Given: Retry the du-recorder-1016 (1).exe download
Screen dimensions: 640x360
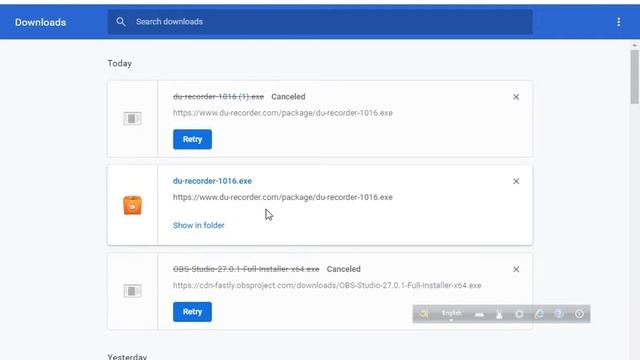Looking at the screenshot, I should click(x=192, y=139).
